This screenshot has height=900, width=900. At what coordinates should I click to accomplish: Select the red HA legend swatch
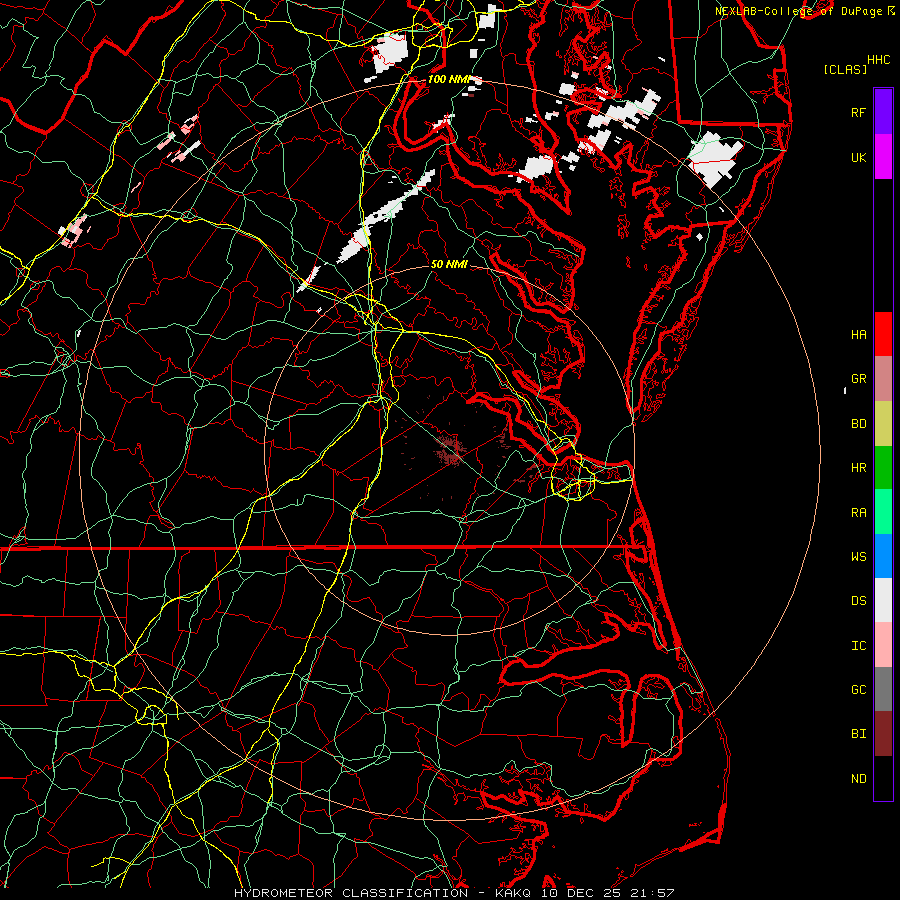pos(883,334)
